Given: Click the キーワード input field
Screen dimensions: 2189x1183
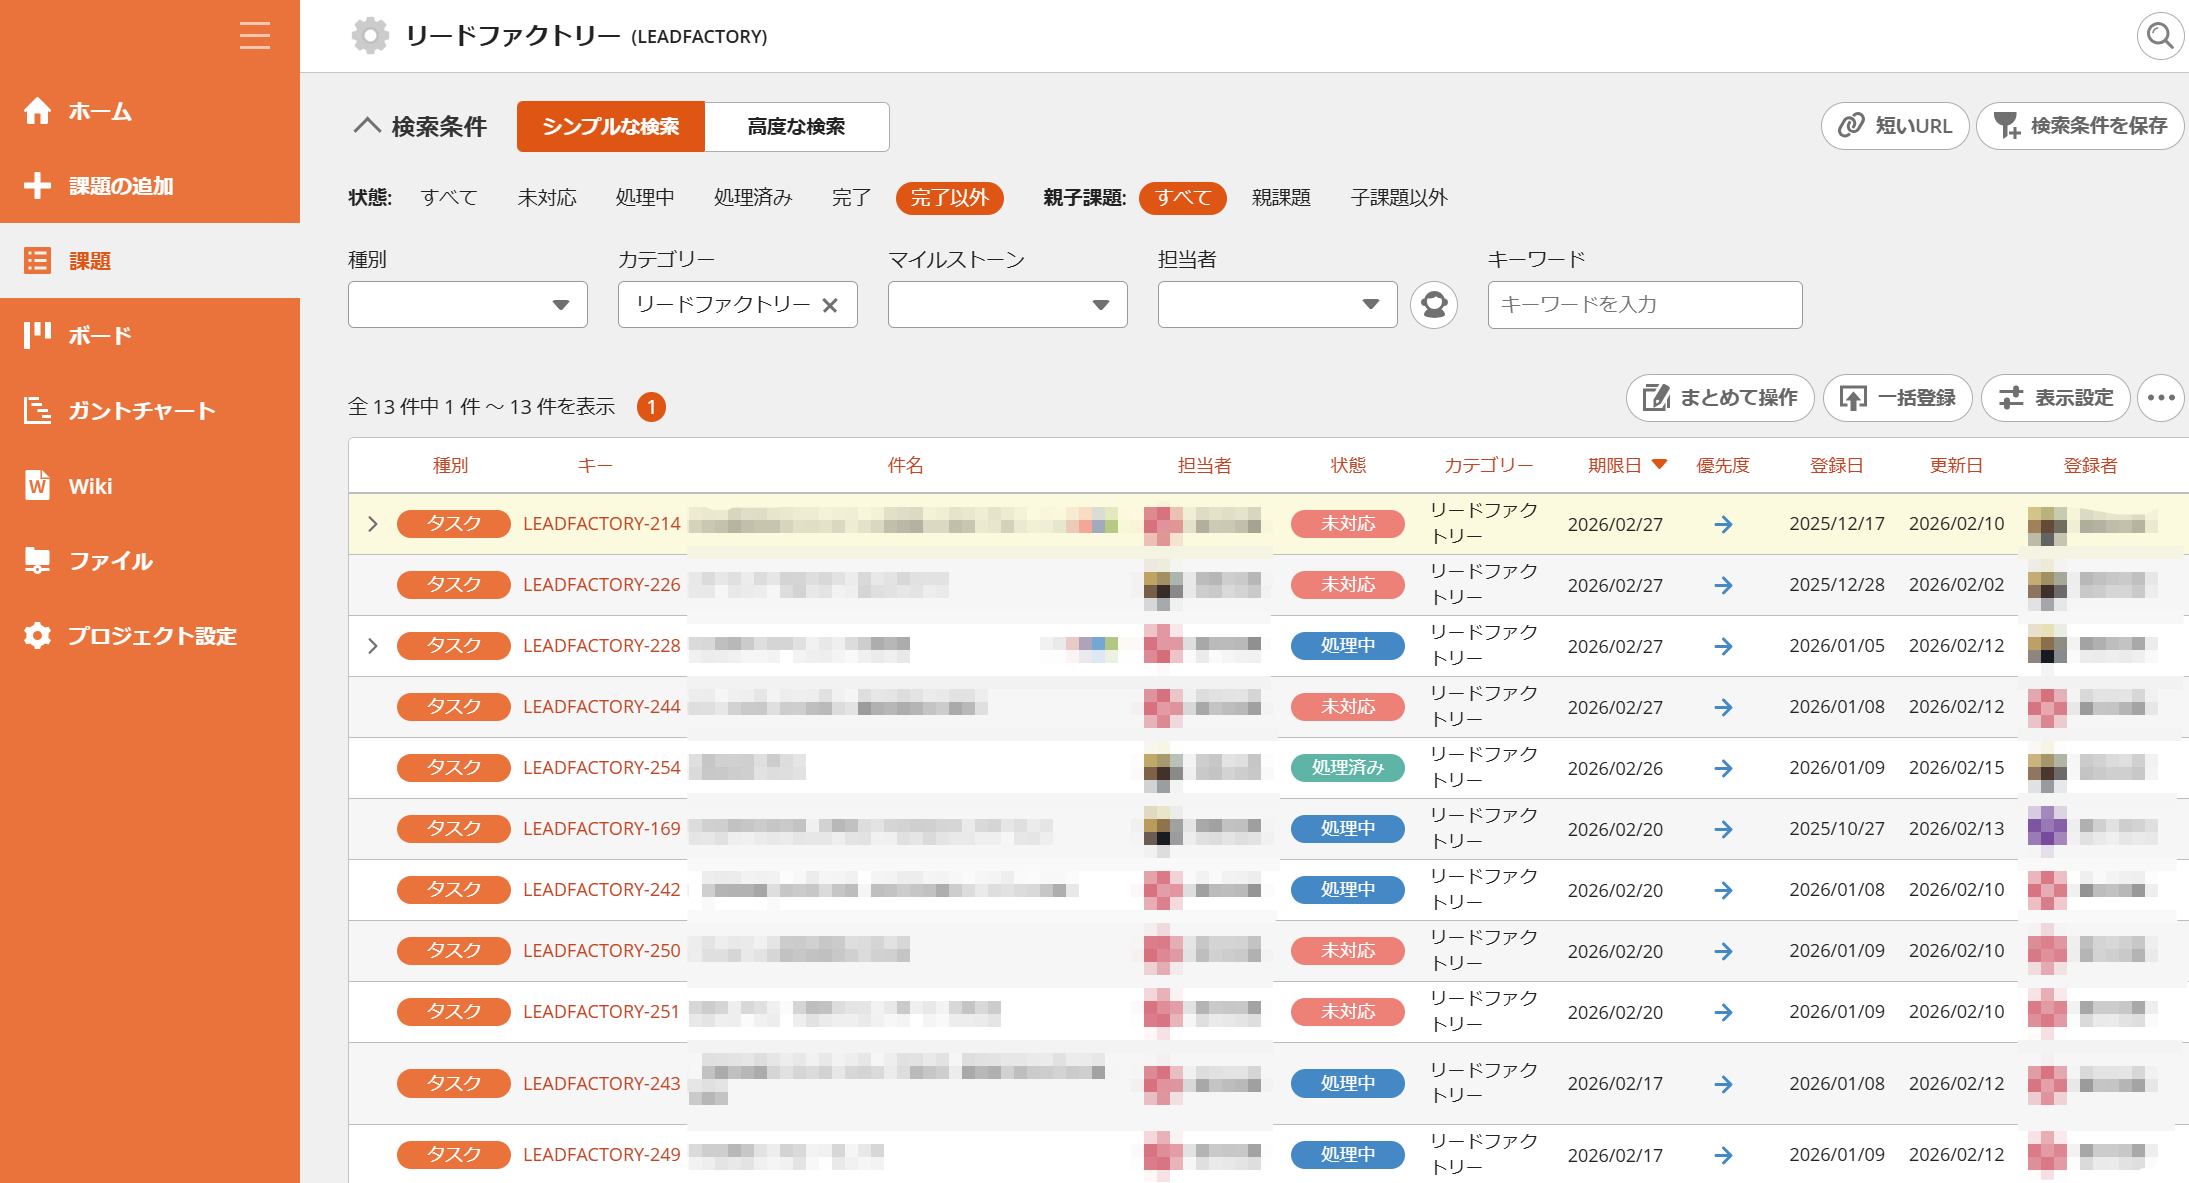Looking at the screenshot, I should tap(1645, 304).
